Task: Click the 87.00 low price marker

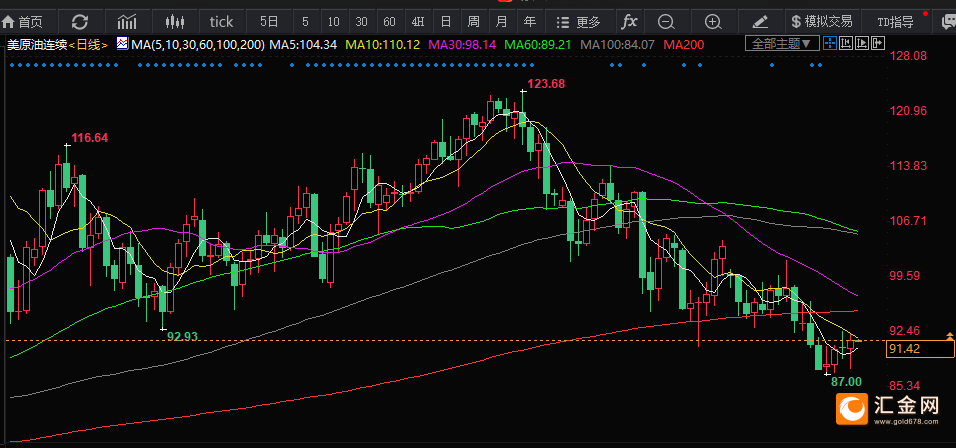Action: (x=846, y=382)
